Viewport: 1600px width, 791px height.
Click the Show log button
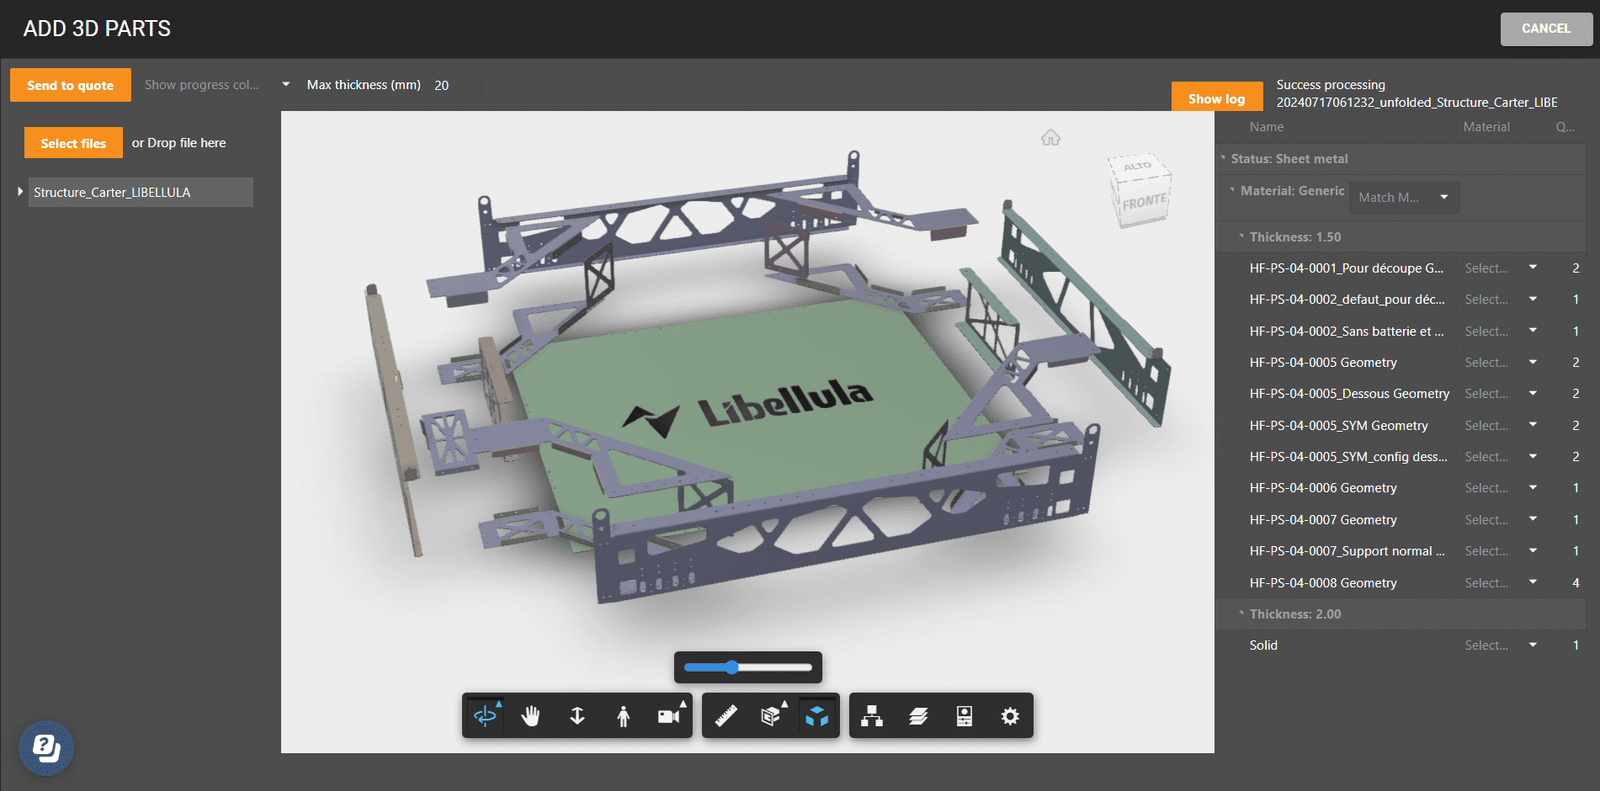(x=1216, y=99)
